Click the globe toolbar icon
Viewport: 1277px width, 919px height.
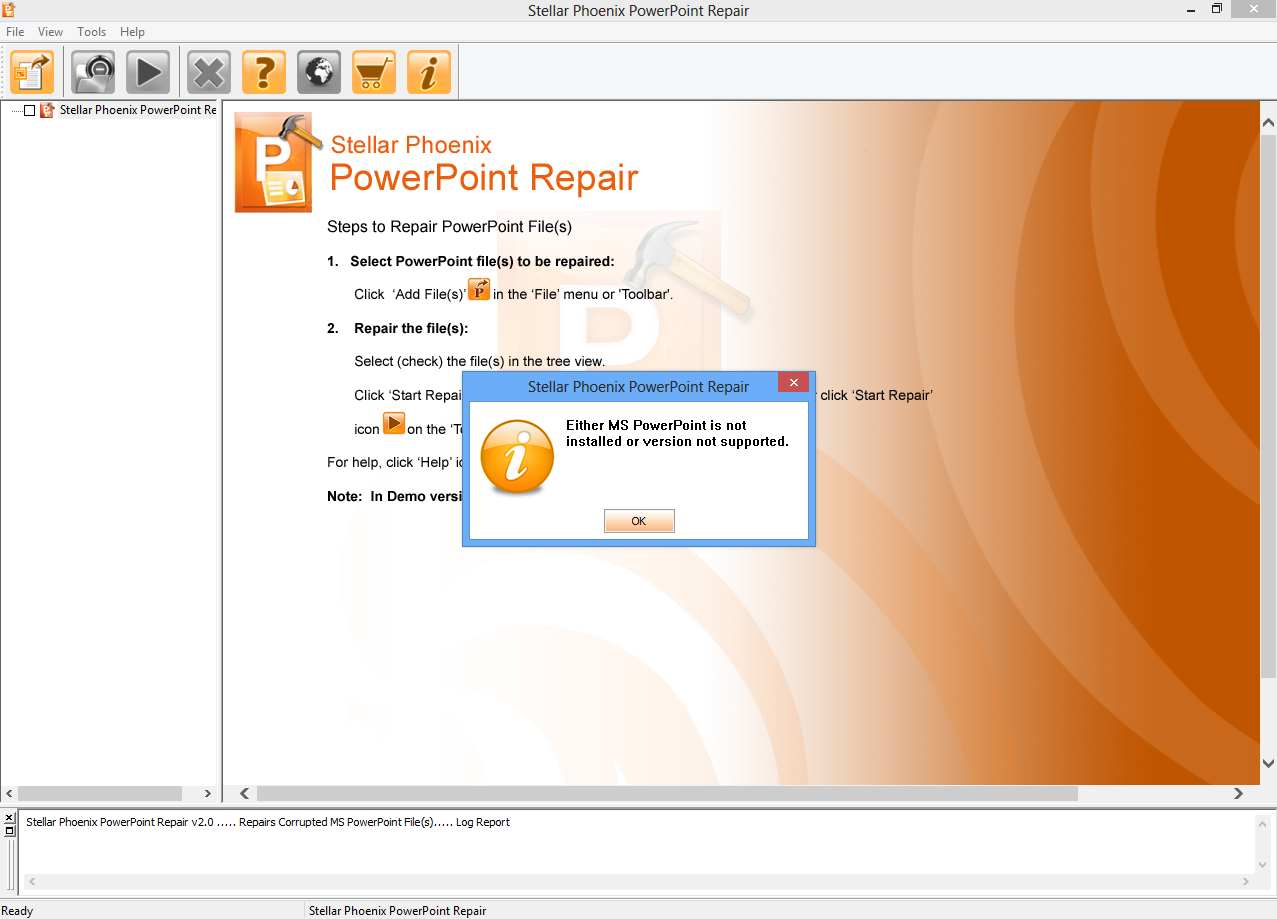pyautogui.click(x=319, y=72)
